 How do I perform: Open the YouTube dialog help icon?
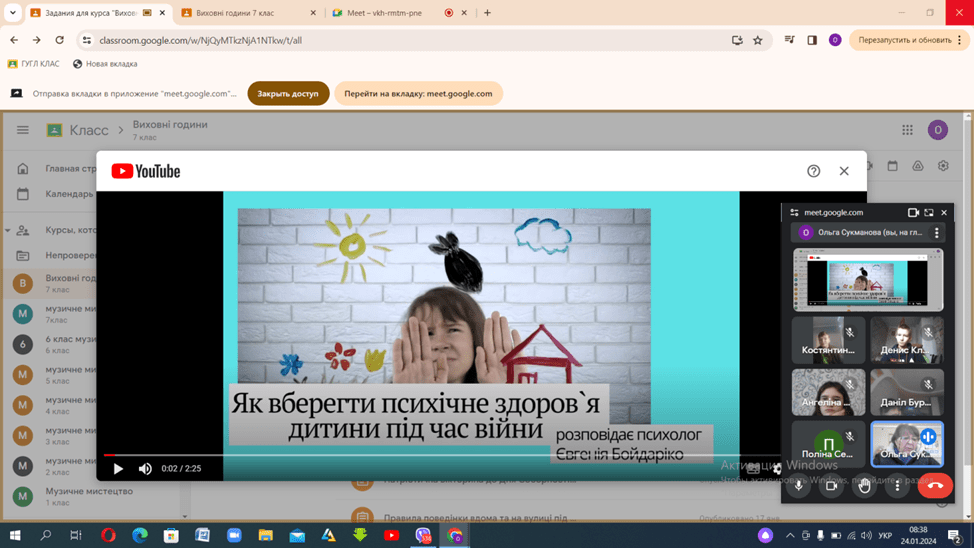click(x=813, y=171)
